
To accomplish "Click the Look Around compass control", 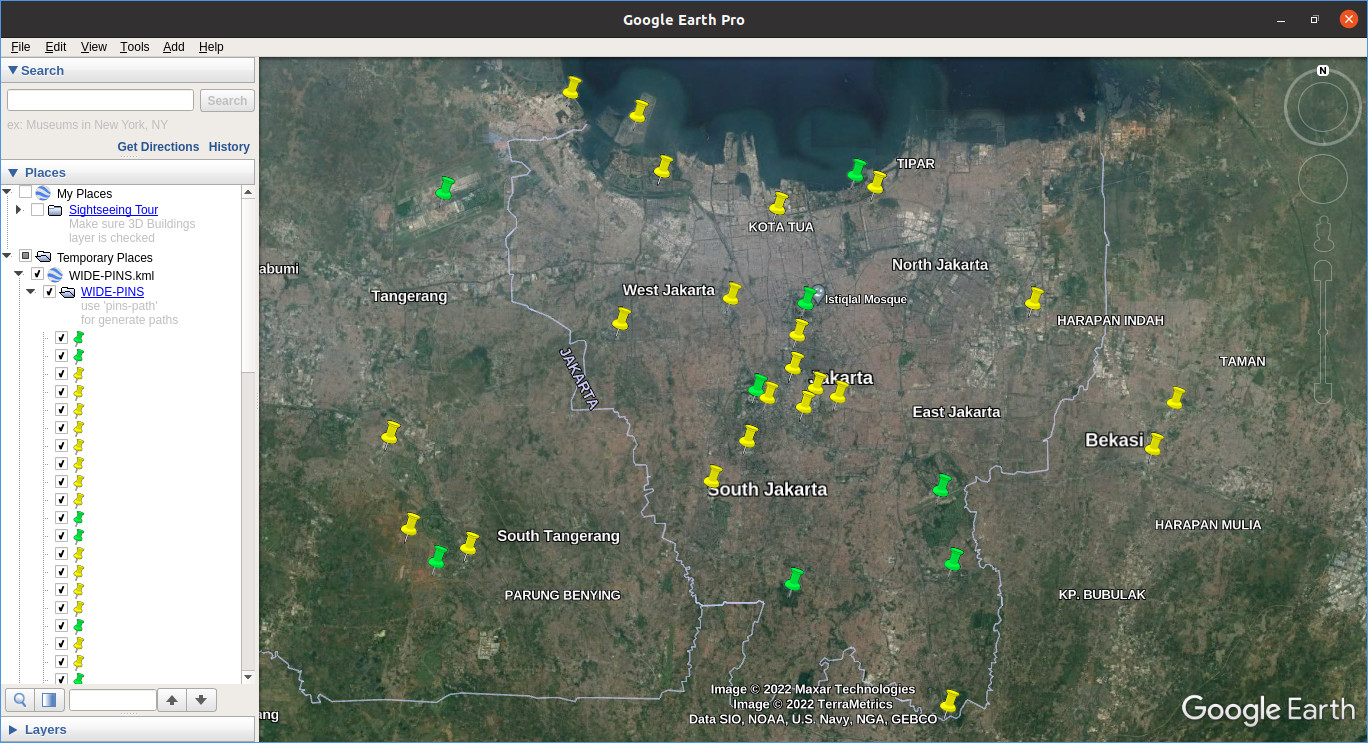I will point(1322,106).
